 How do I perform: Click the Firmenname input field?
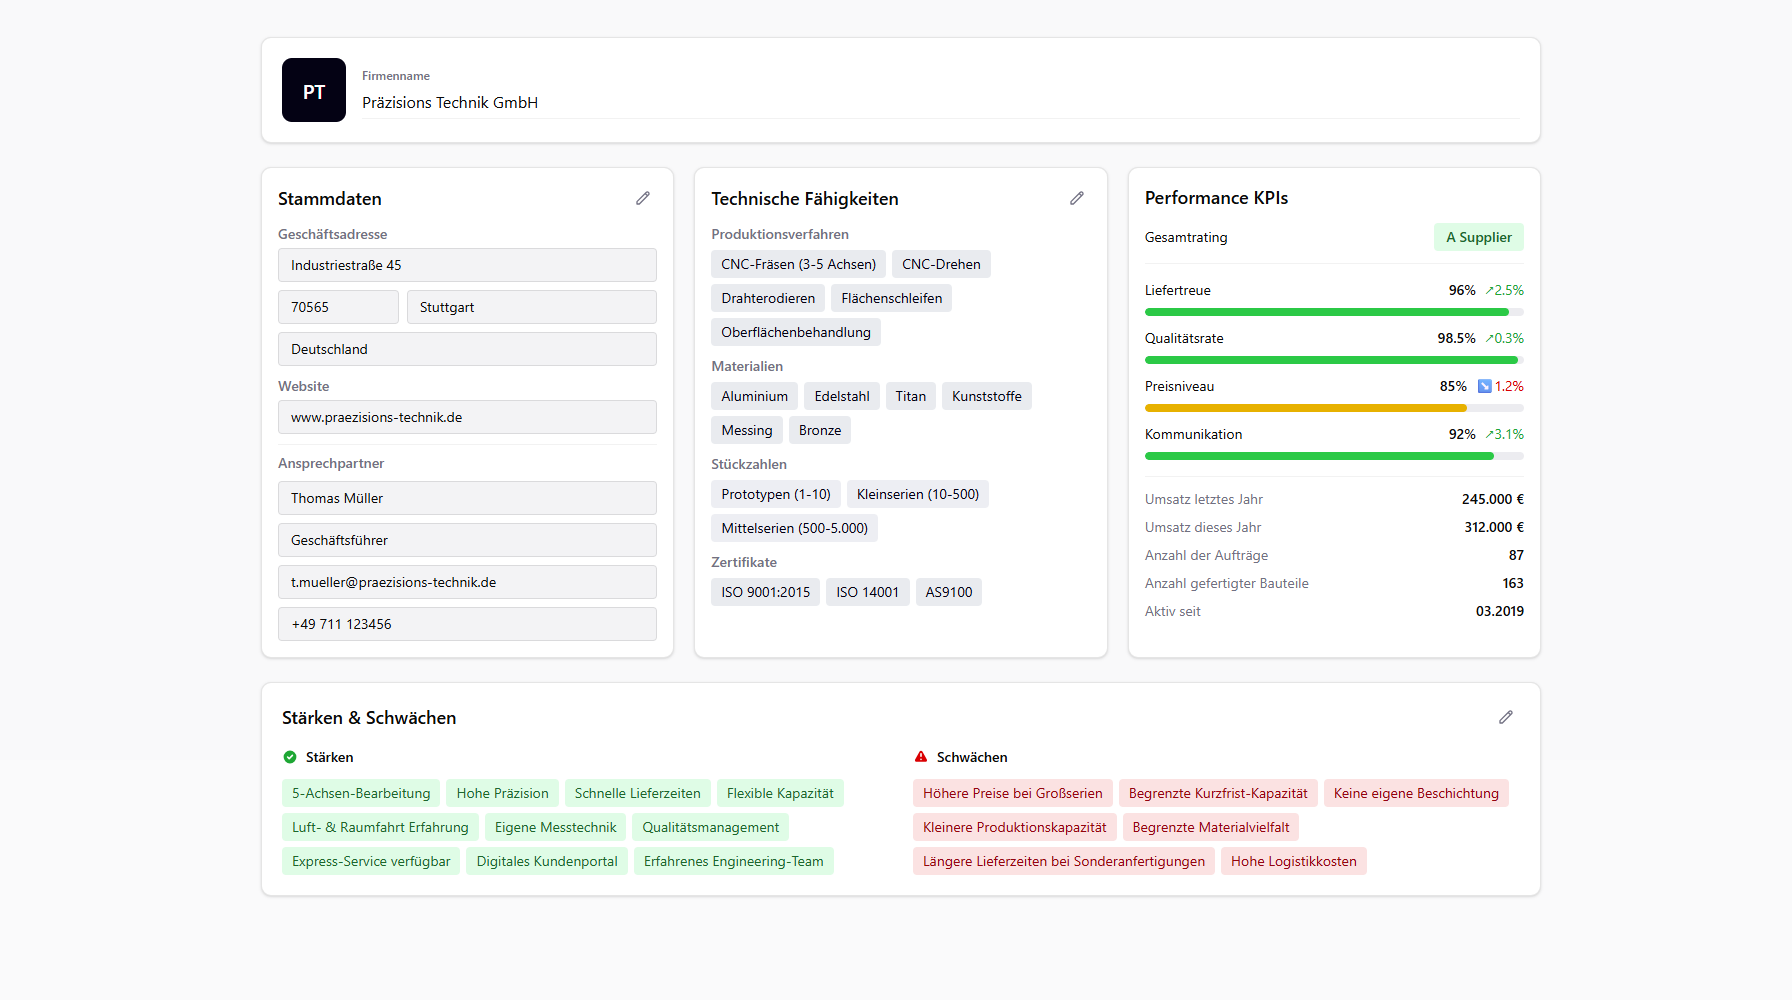click(940, 102)
